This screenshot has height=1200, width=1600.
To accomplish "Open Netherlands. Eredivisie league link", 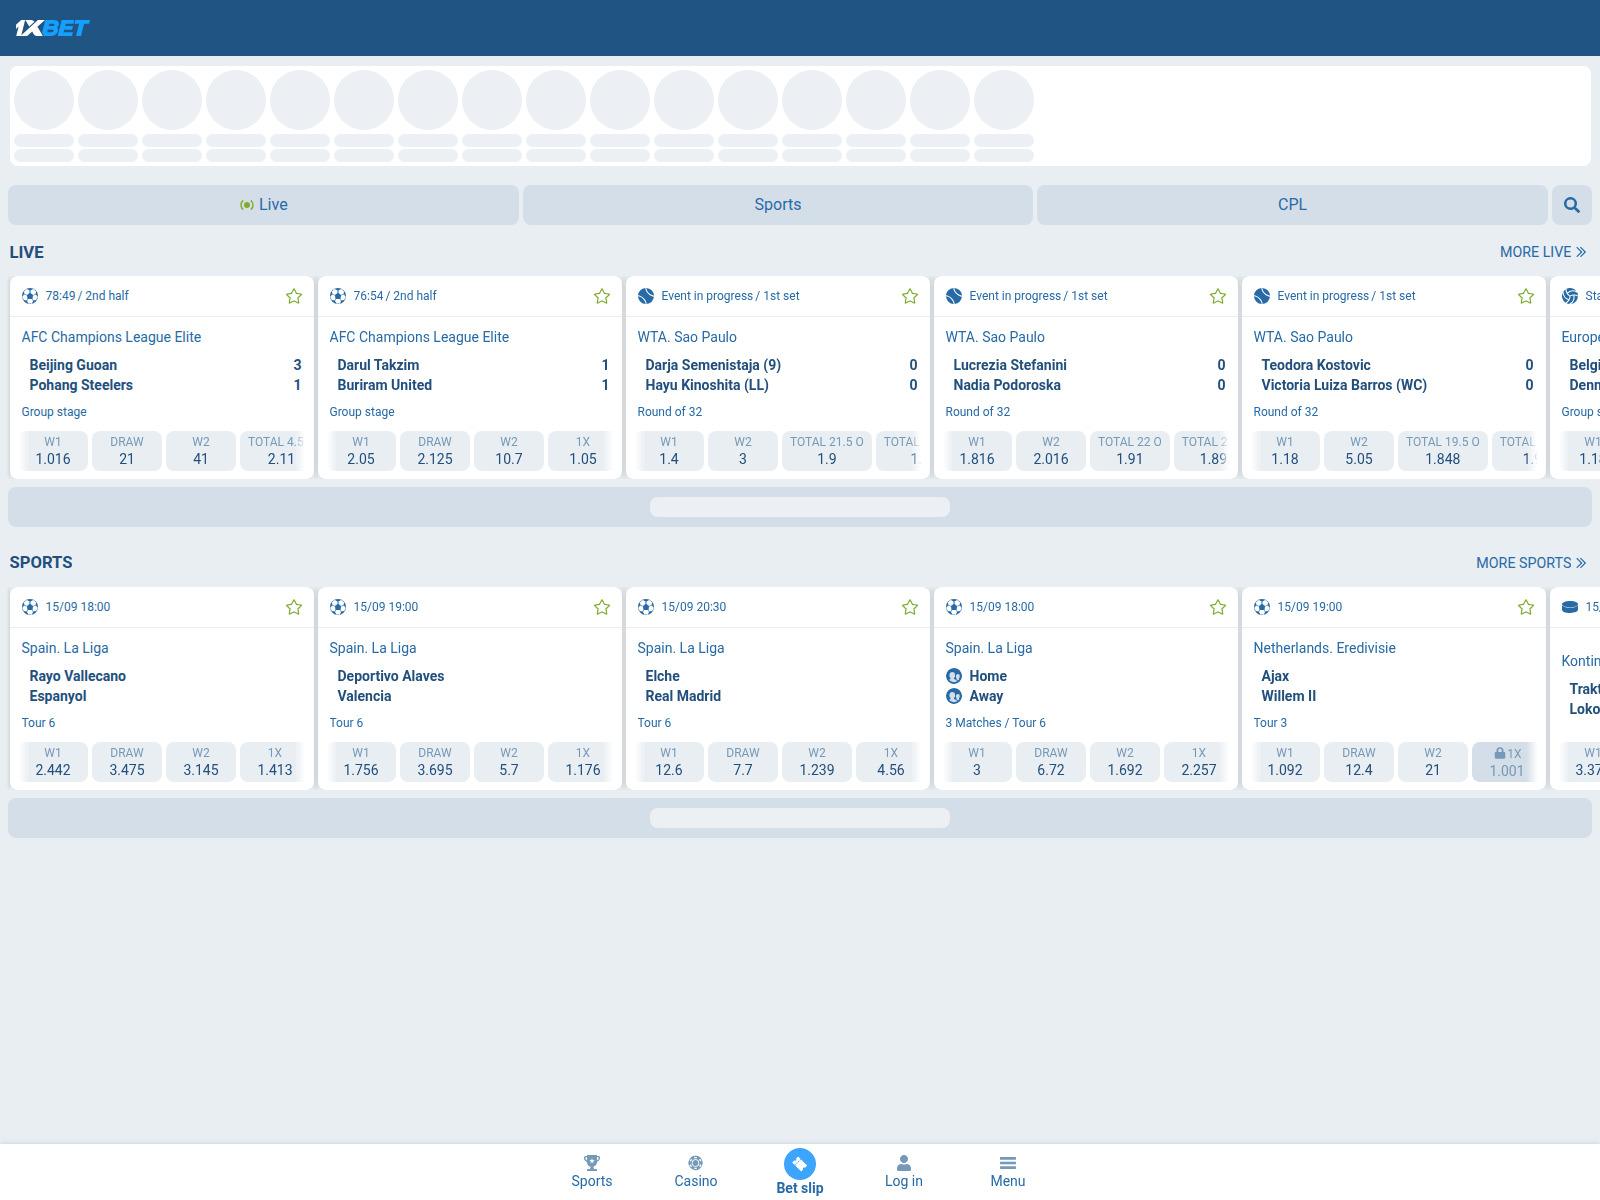I will pyautogui.click(x=1325, y=648).
